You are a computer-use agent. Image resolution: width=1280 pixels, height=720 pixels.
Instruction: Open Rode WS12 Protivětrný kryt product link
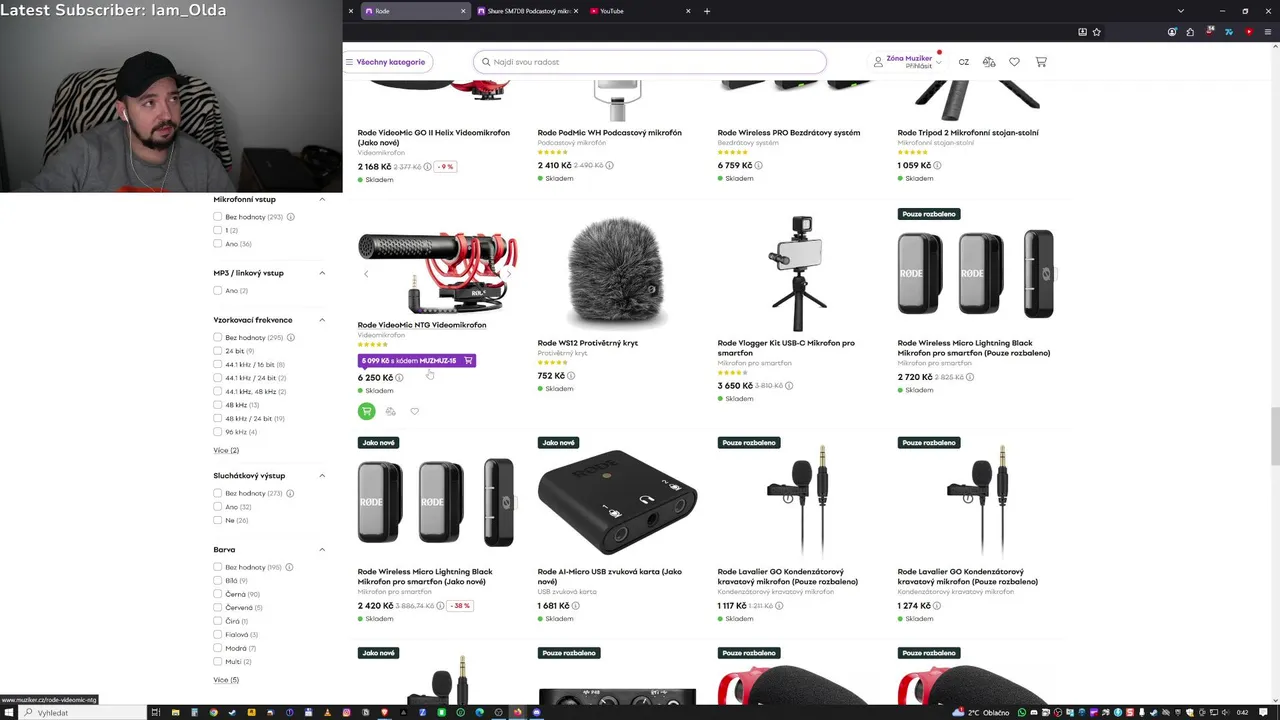588,343
